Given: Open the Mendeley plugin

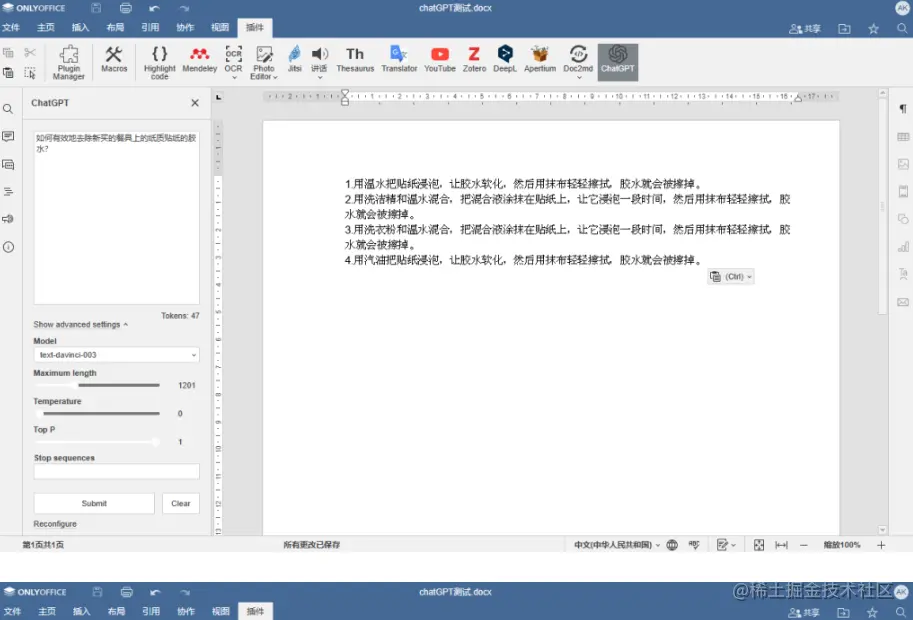Looking at the screenshot, I should [x=199, y=60].
